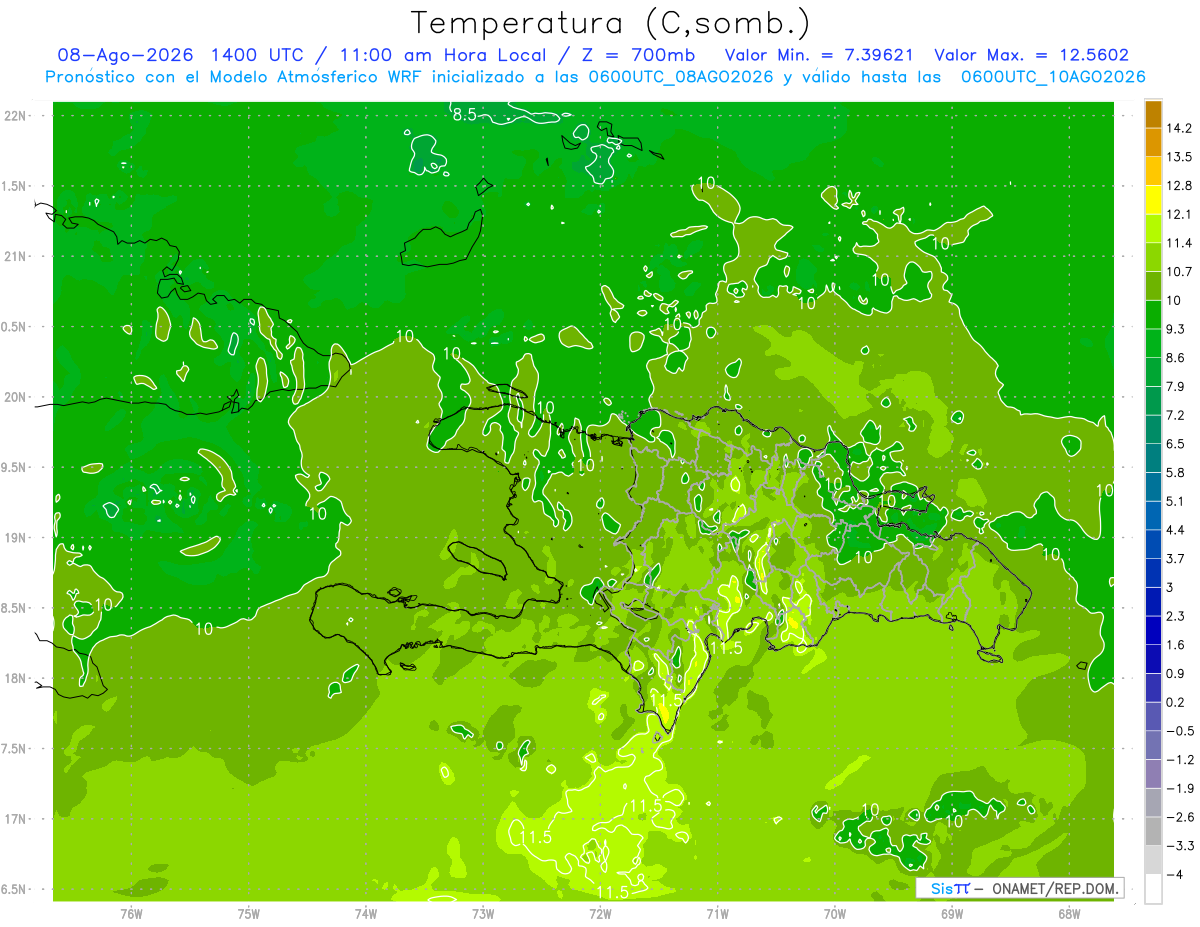
Task: Click the '19N' latitude axis label
Action: point(16,538)
